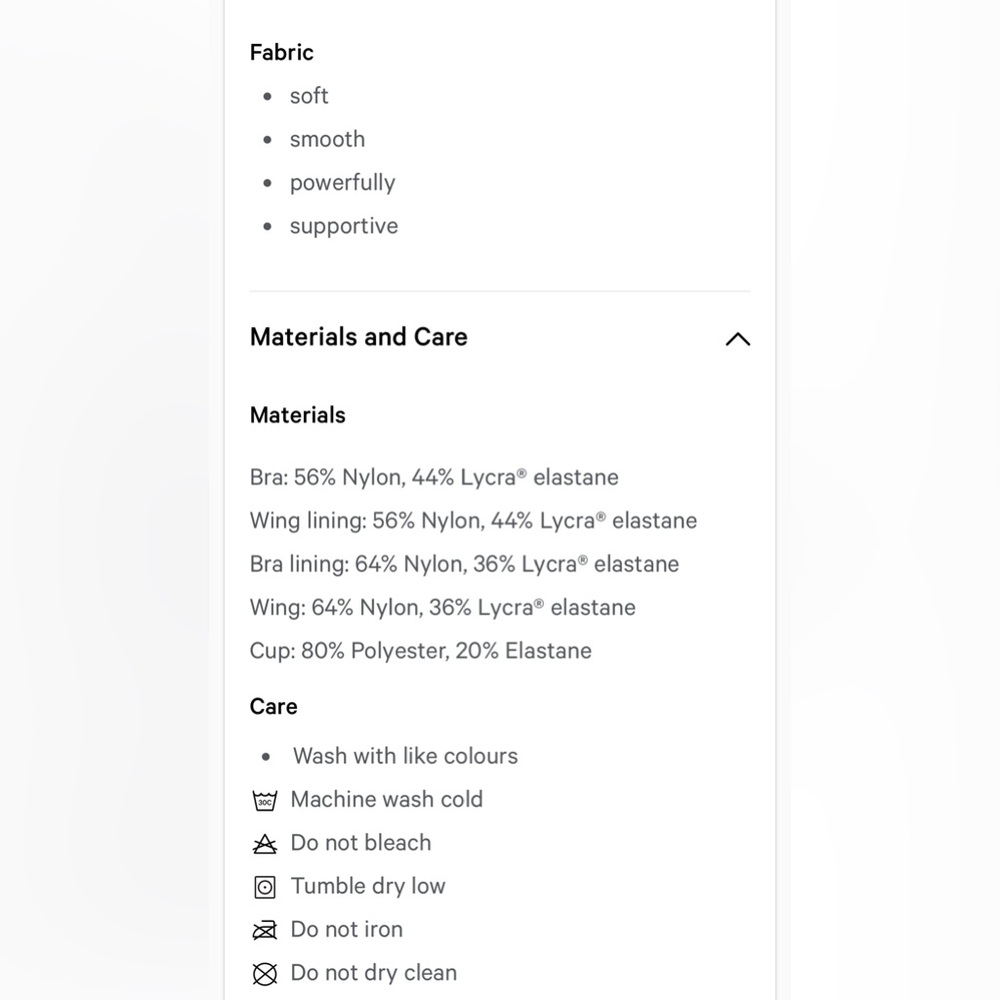Click the tumble dry low icon
The image size is (1000, 1000).
265,887
